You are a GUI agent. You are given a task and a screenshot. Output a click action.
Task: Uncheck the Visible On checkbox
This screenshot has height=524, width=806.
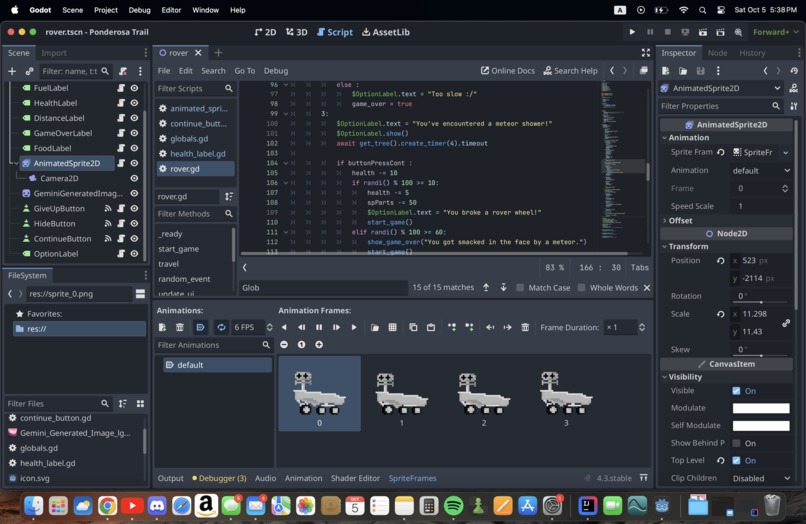[x=736, y=391]
